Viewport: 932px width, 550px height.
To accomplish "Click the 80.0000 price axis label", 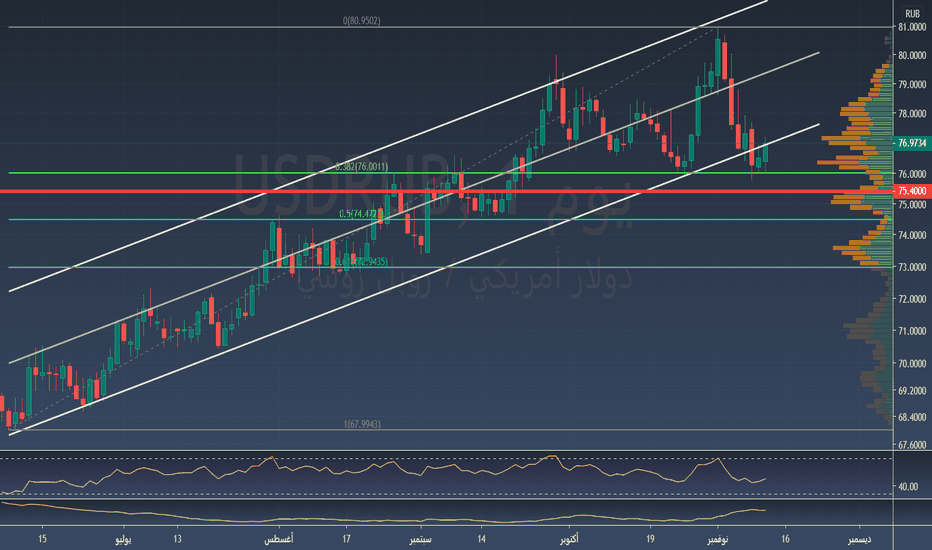I will point(912,55).
